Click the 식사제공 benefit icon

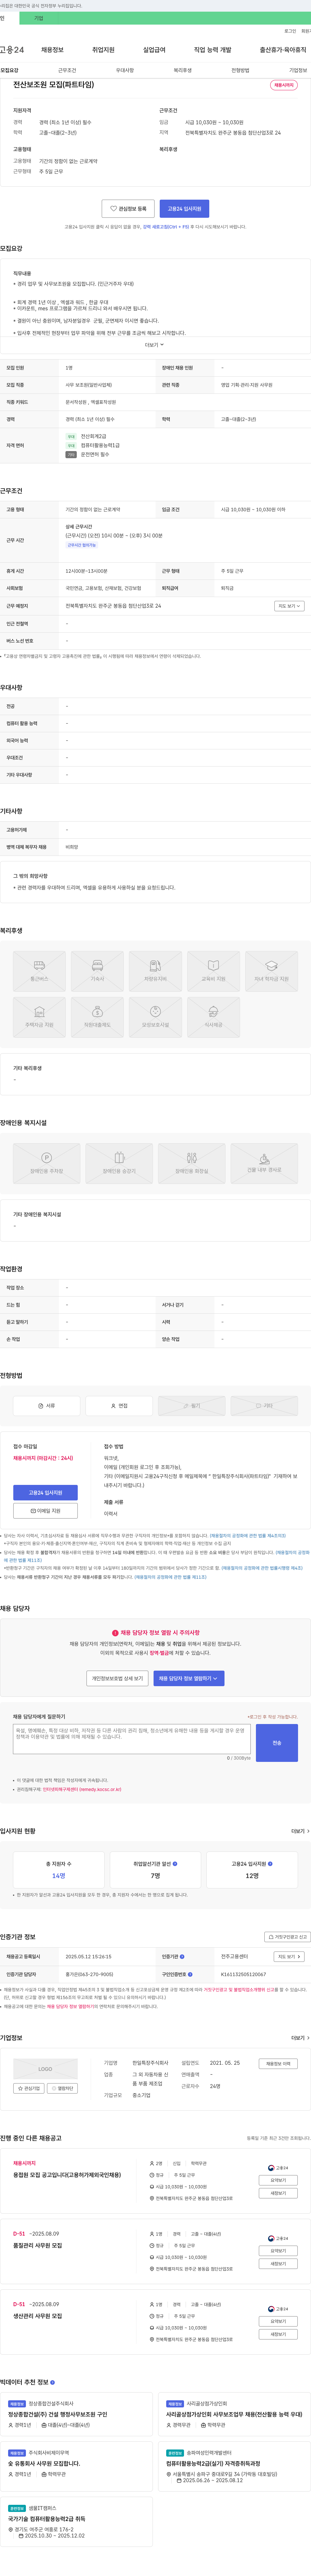213,1017
